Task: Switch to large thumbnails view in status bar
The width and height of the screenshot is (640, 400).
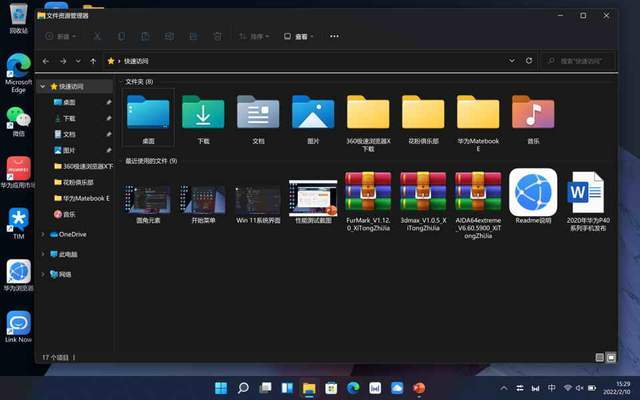Action: click(x=612, y=356)
